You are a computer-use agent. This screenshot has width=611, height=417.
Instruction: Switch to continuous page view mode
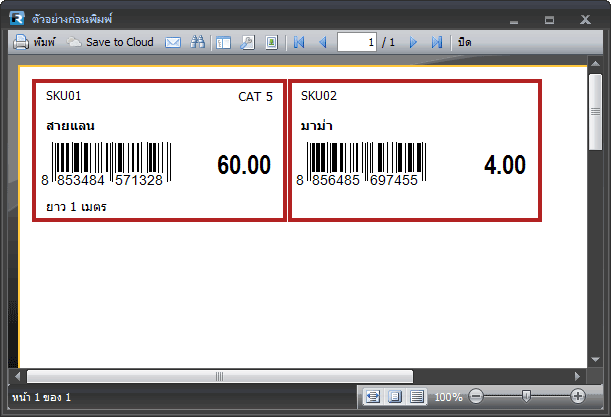point(417,397)
